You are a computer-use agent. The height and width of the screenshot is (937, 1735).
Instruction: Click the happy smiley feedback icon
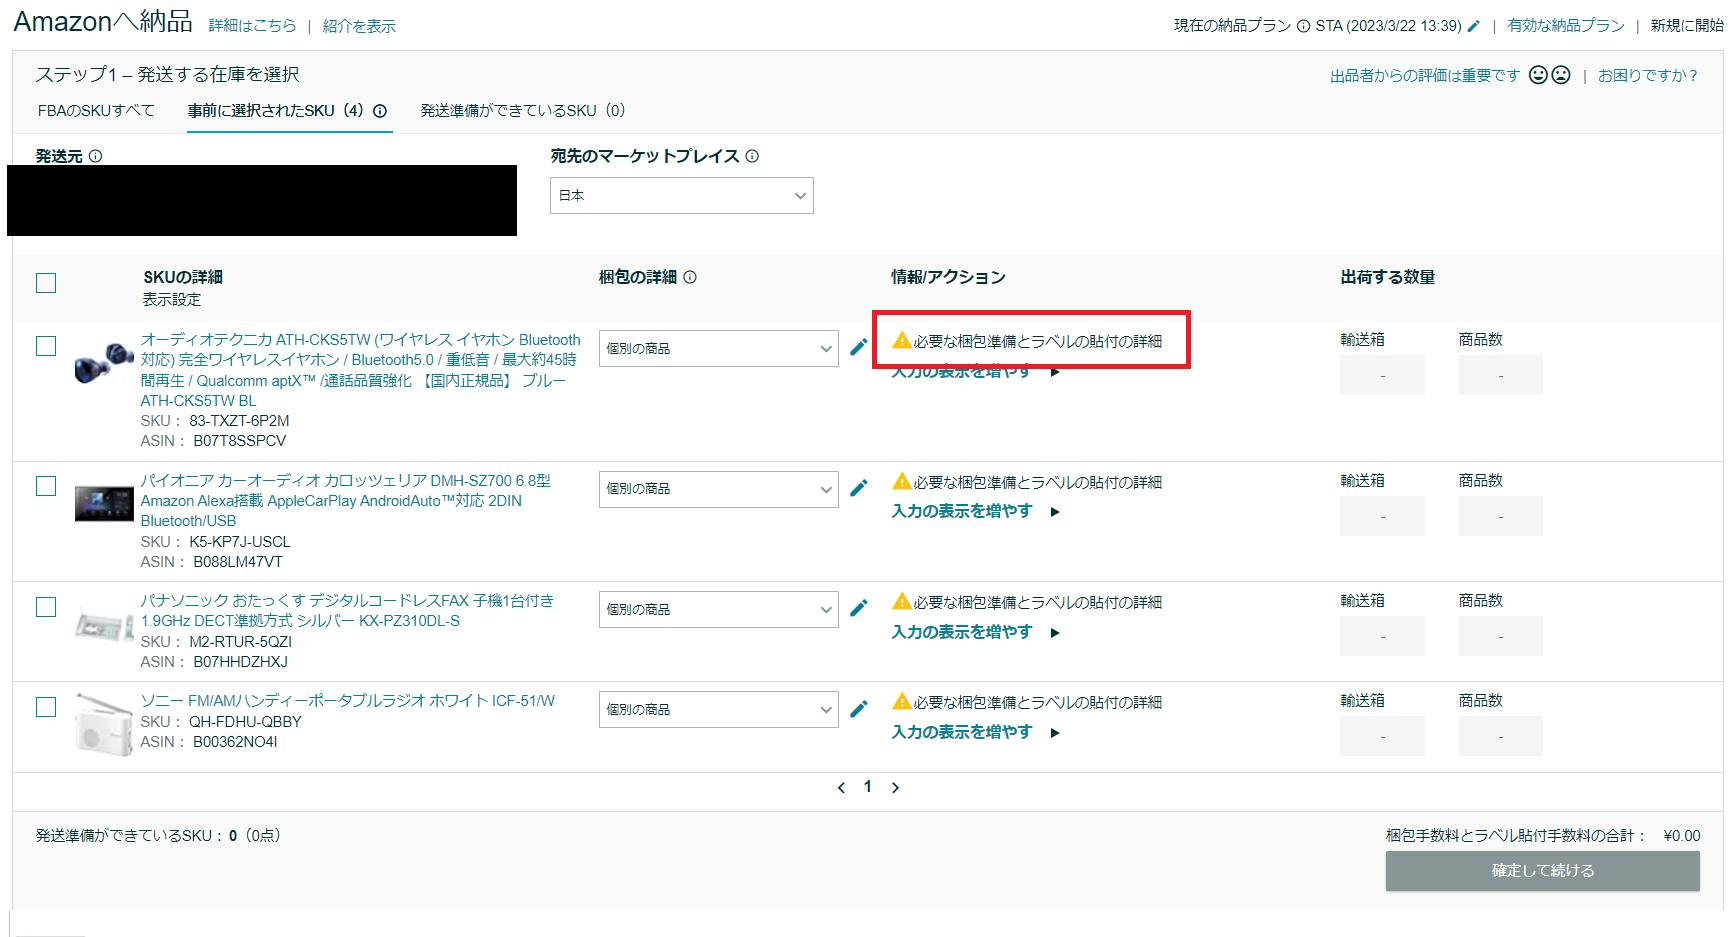click(1538, 75)
